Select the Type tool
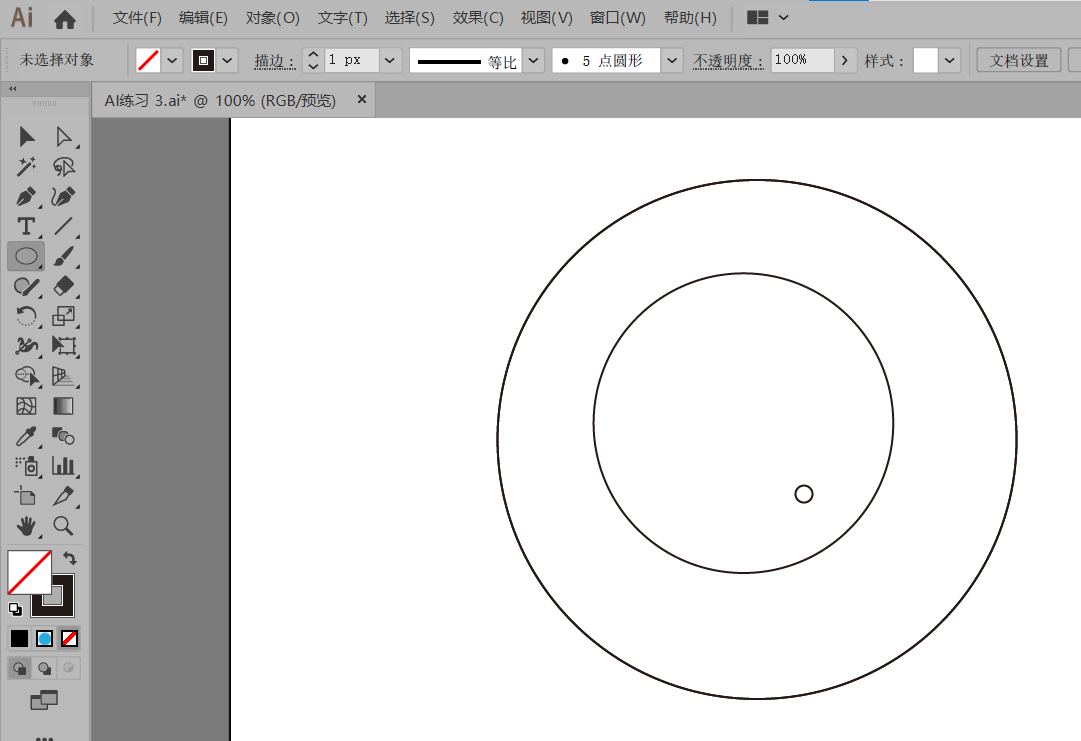Image resolution: width=1081 pixels, height=741 pixels. tap(26, 226)
